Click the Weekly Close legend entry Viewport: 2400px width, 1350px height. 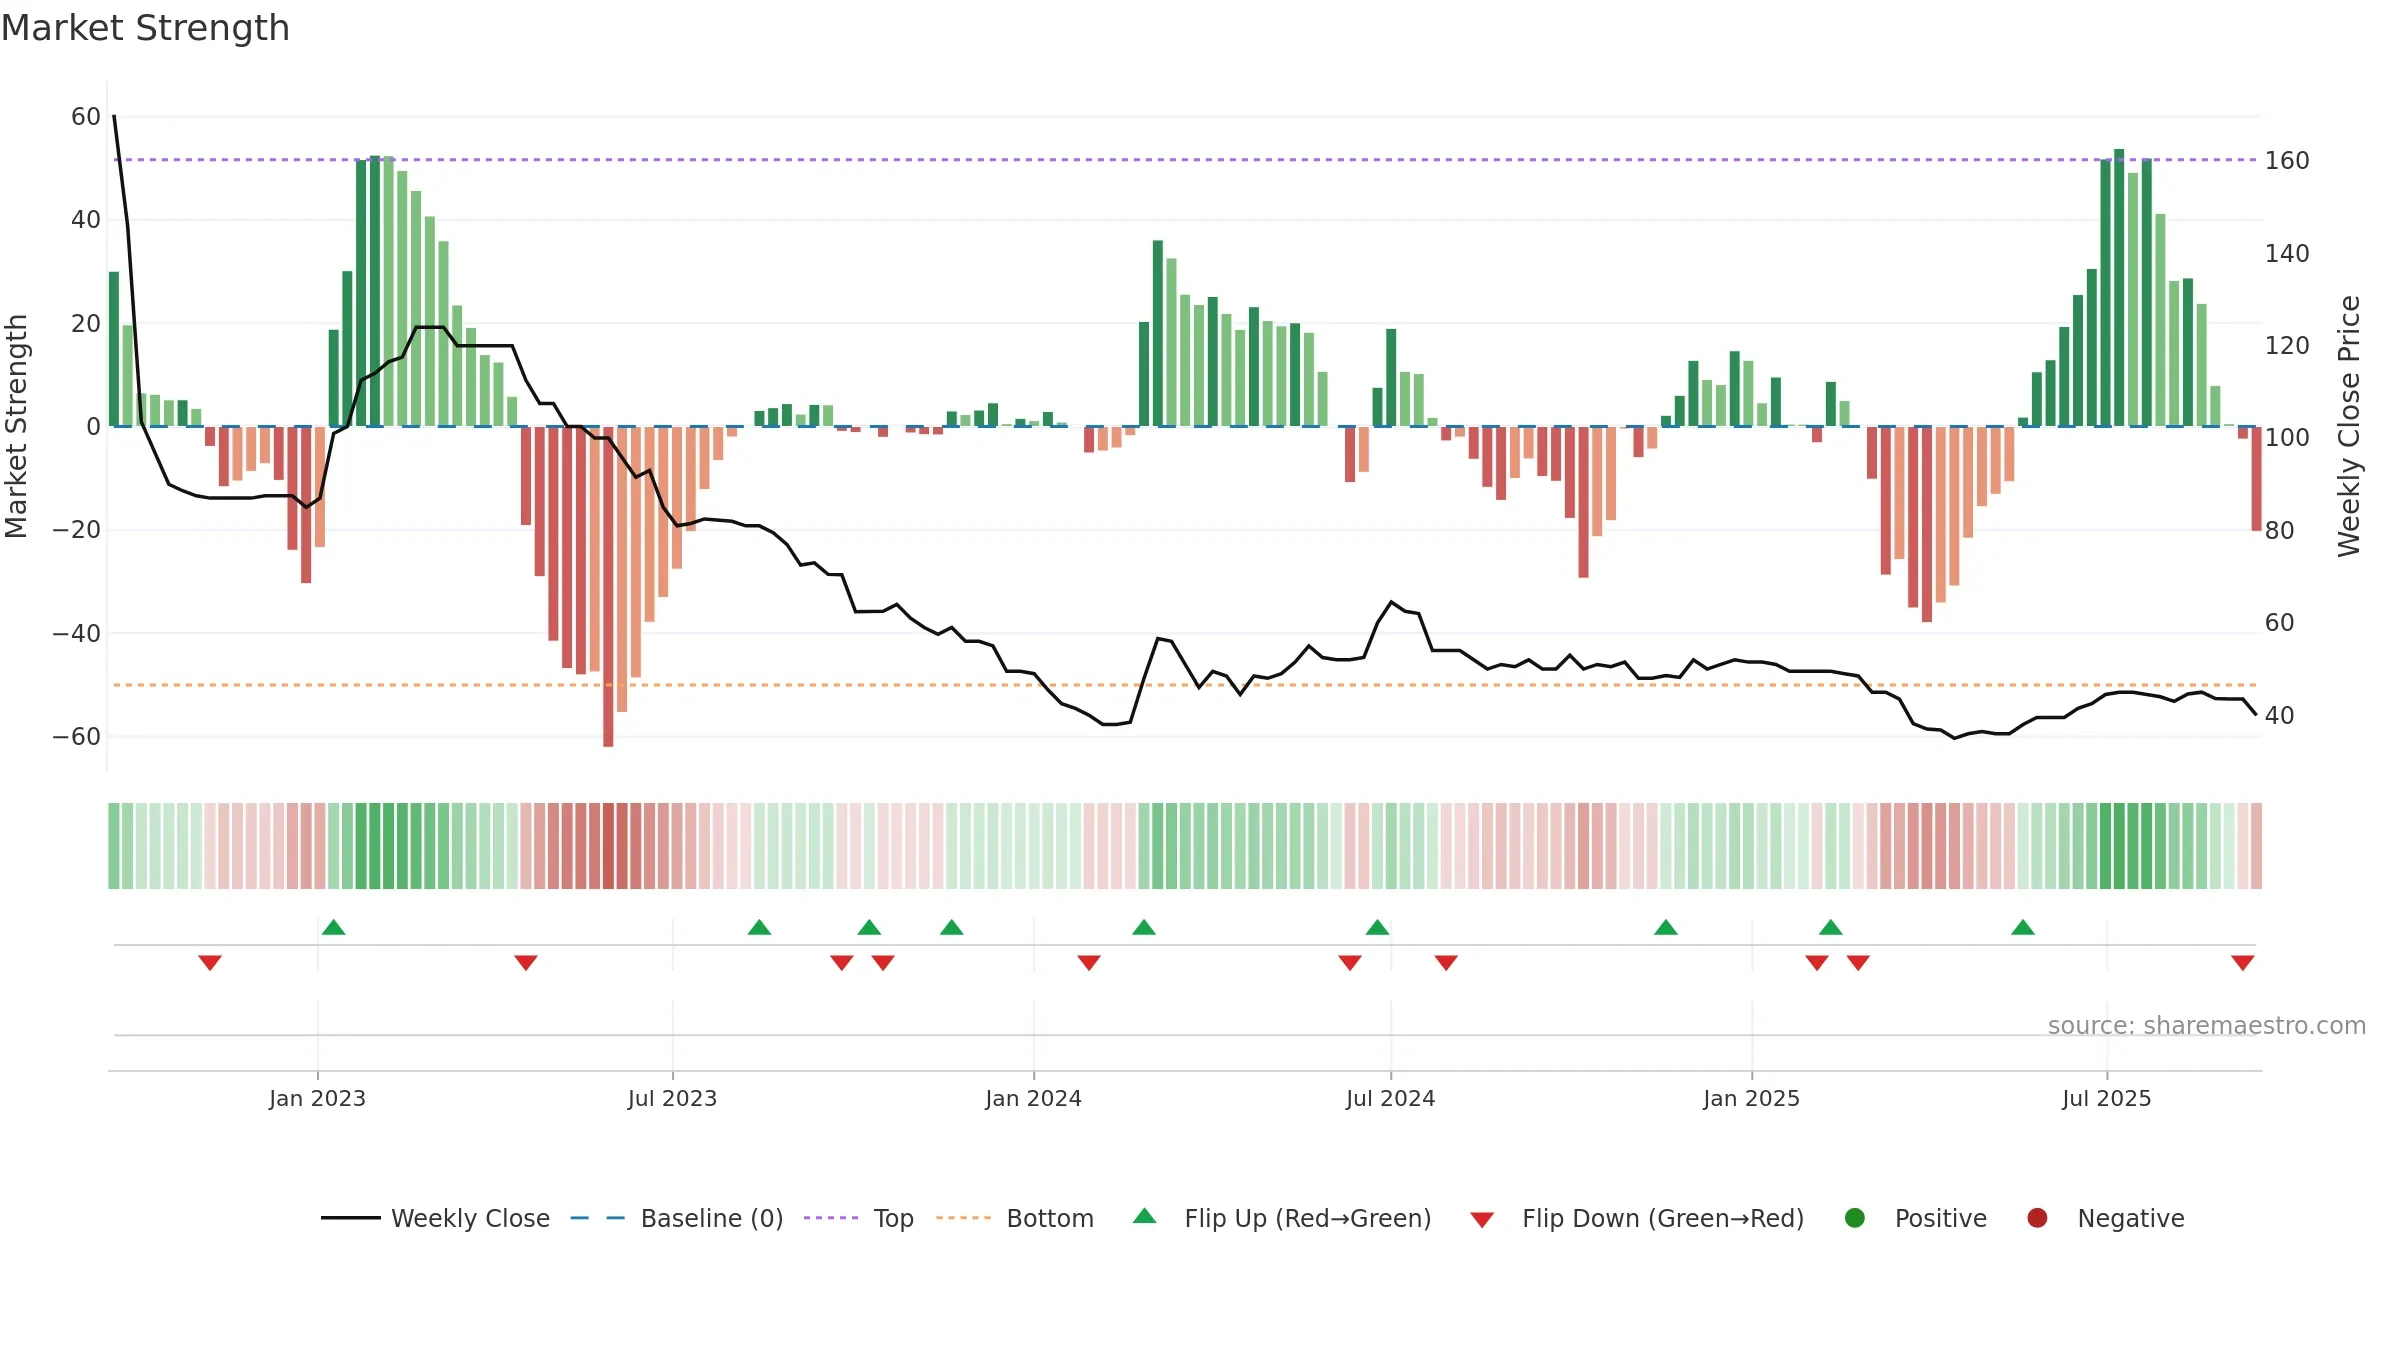click(435, 1218)
